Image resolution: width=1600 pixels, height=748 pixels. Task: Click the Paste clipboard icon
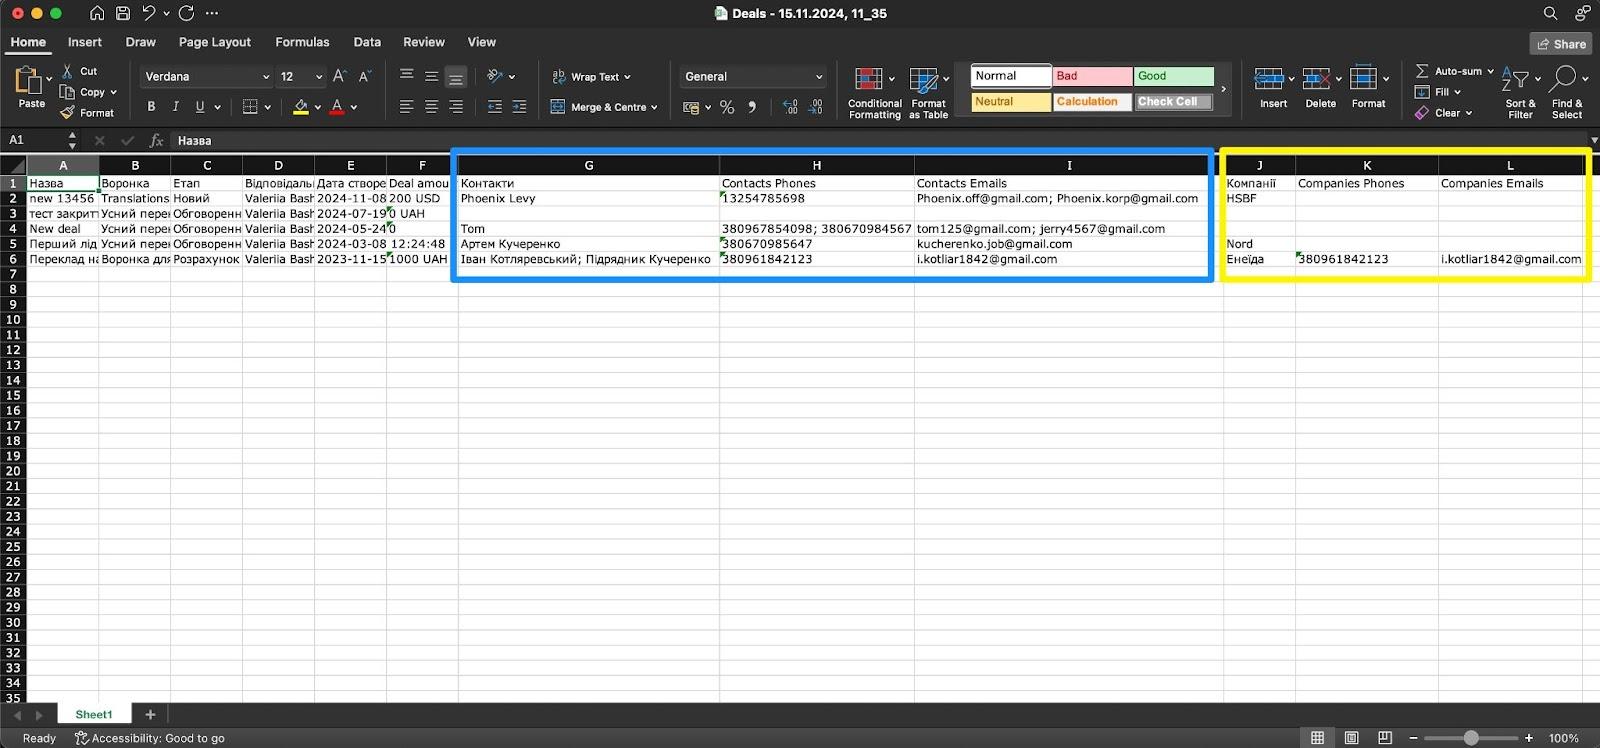29,80
